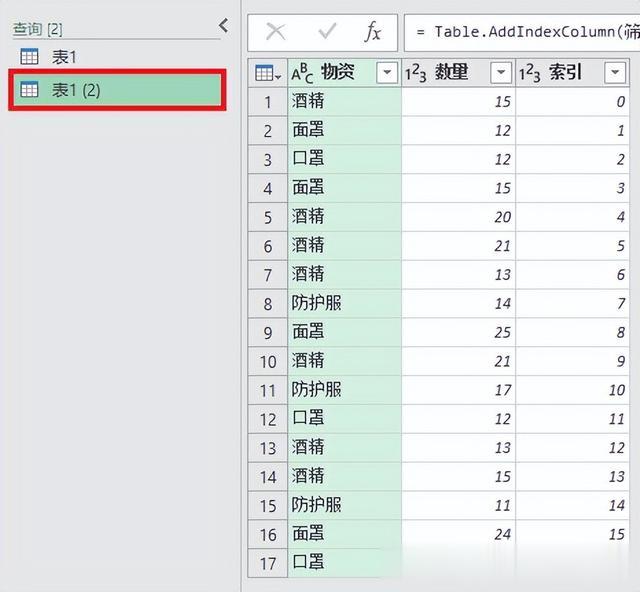
Task: Click 面罩 cell in row 2
Action: 344,131
